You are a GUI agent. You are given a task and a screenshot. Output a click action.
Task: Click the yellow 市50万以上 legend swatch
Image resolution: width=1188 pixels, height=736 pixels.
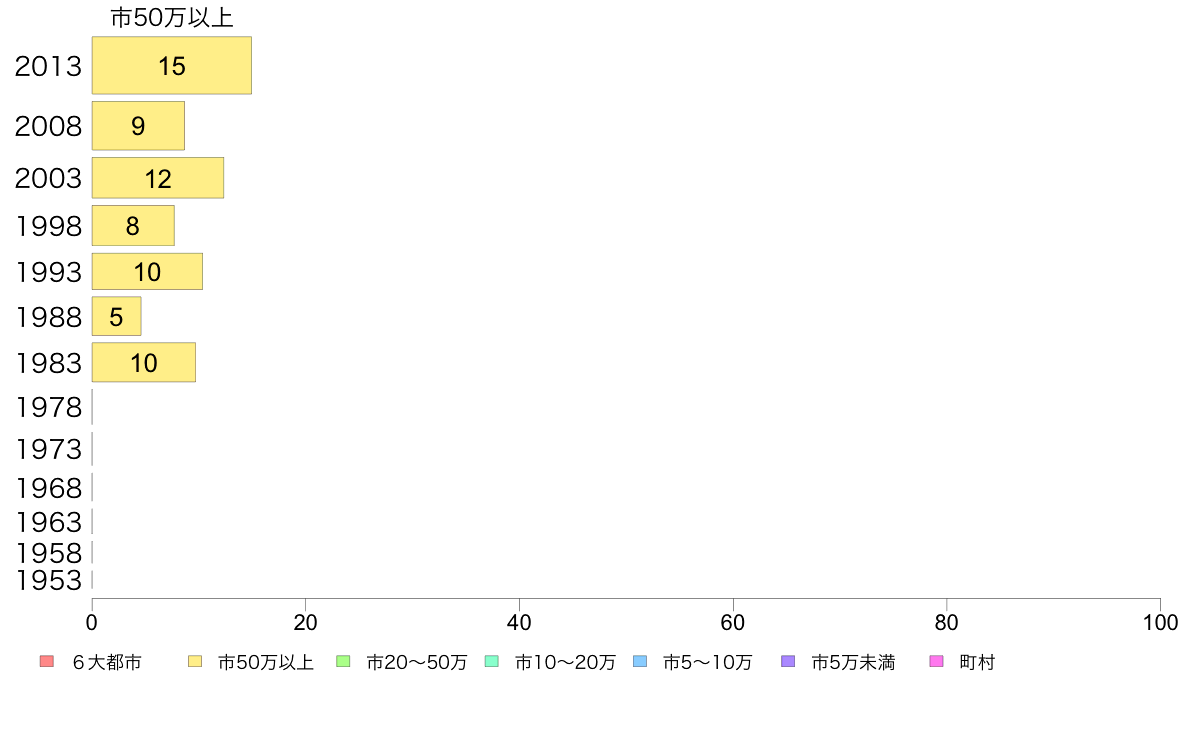194,661
